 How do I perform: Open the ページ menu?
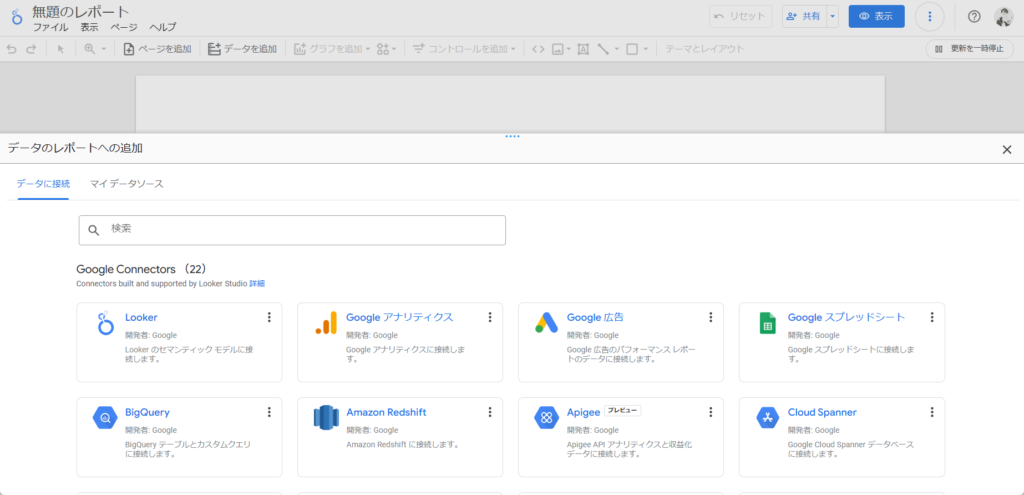pos(124,27)
